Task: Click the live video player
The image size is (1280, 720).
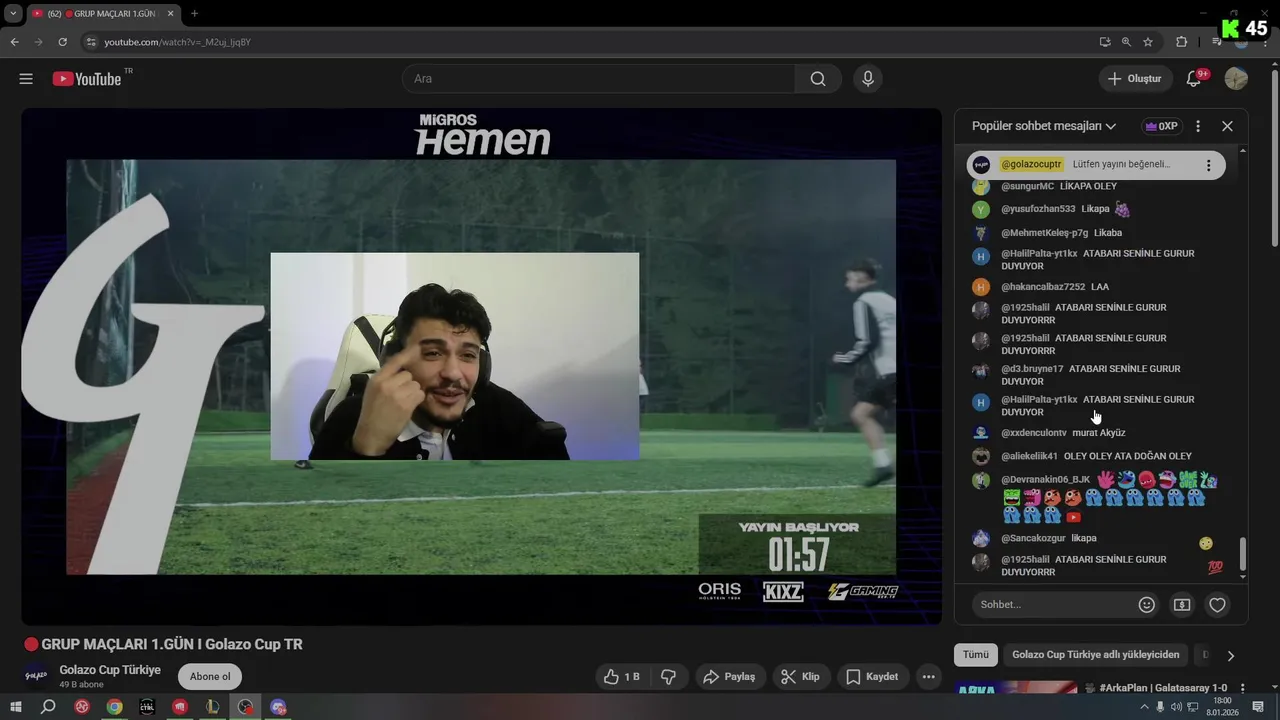Action: click(x=481, y=366)
